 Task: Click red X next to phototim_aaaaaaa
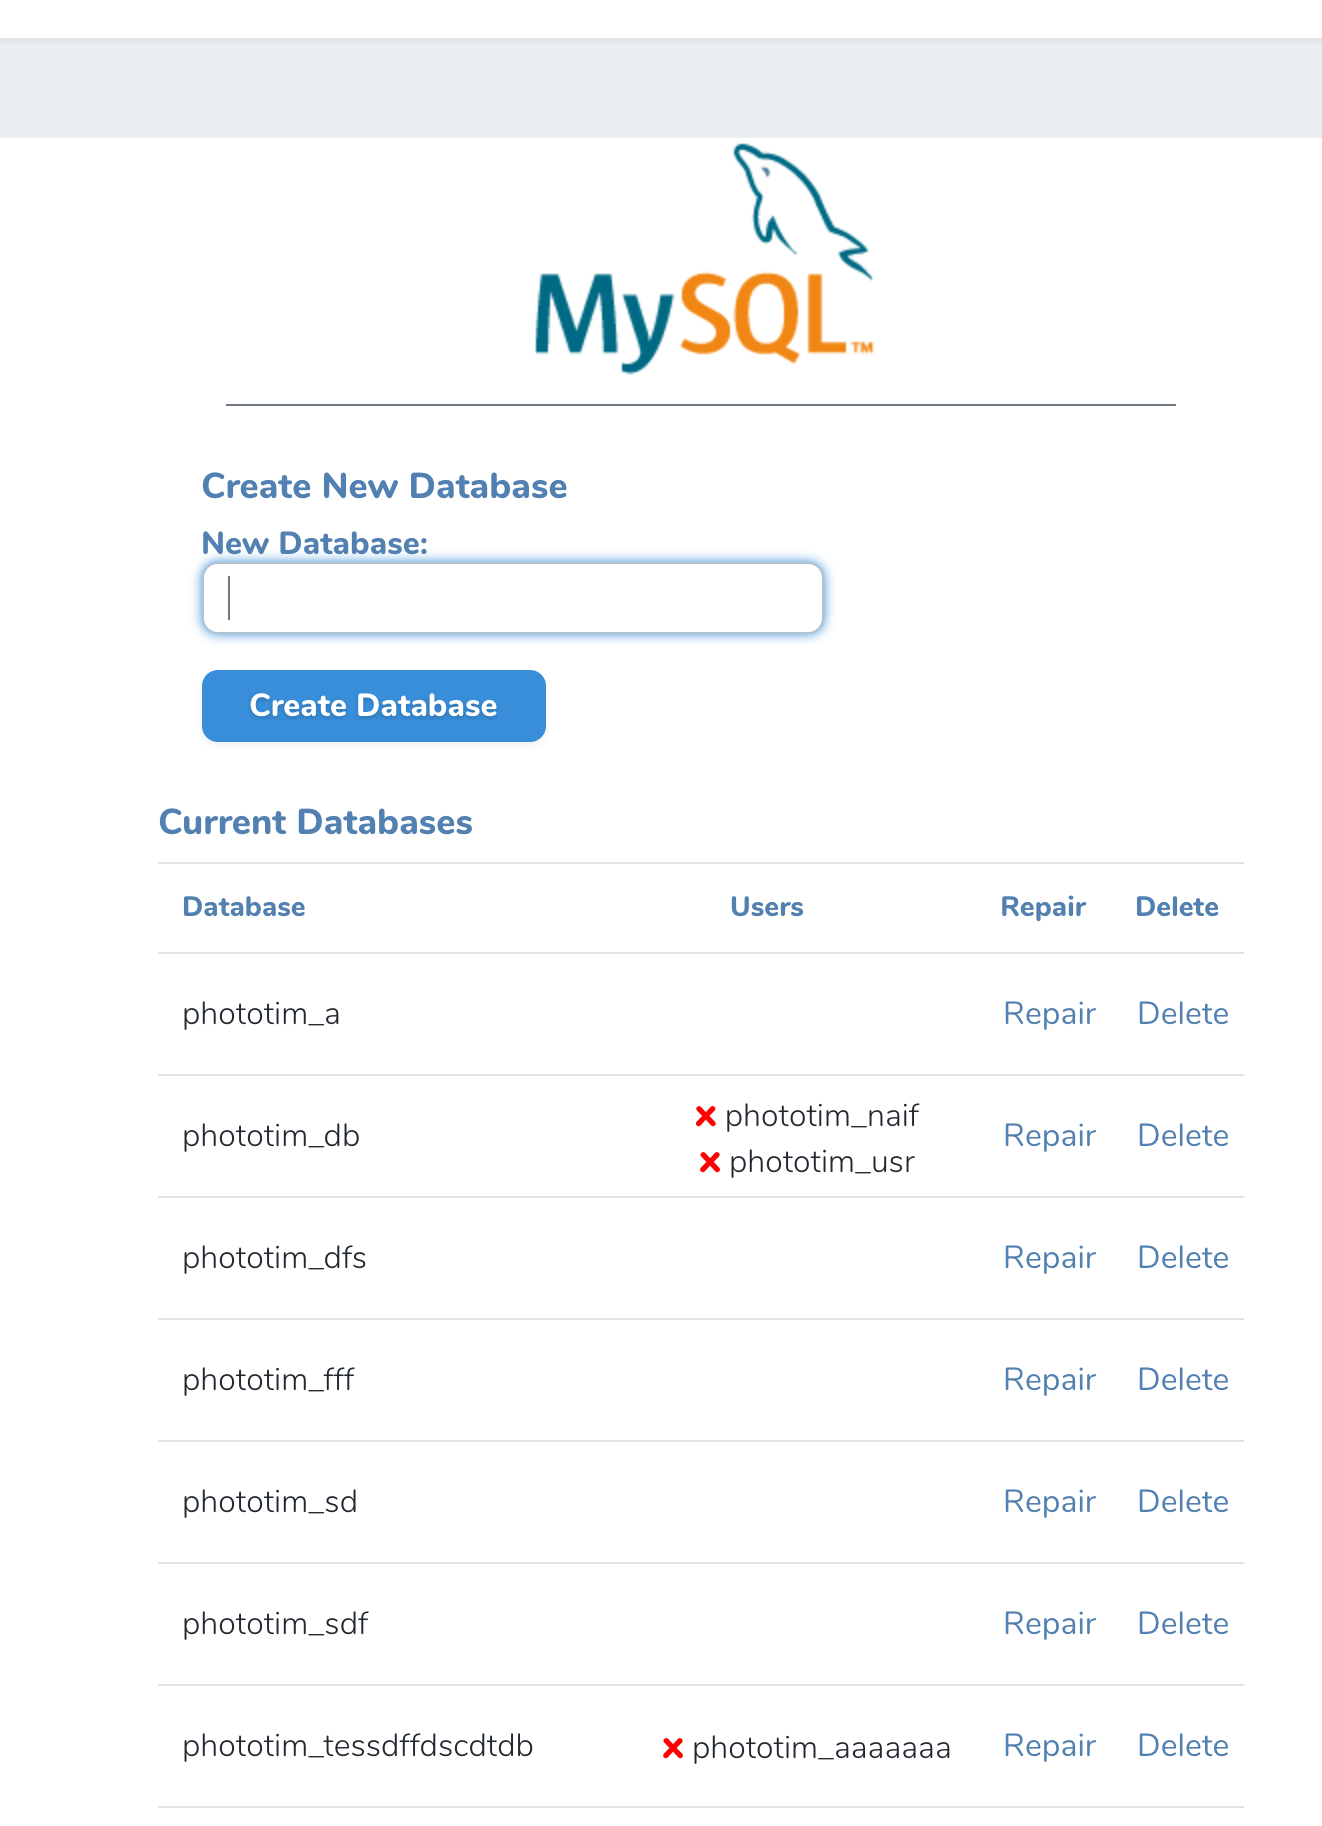pos(672,1748)
